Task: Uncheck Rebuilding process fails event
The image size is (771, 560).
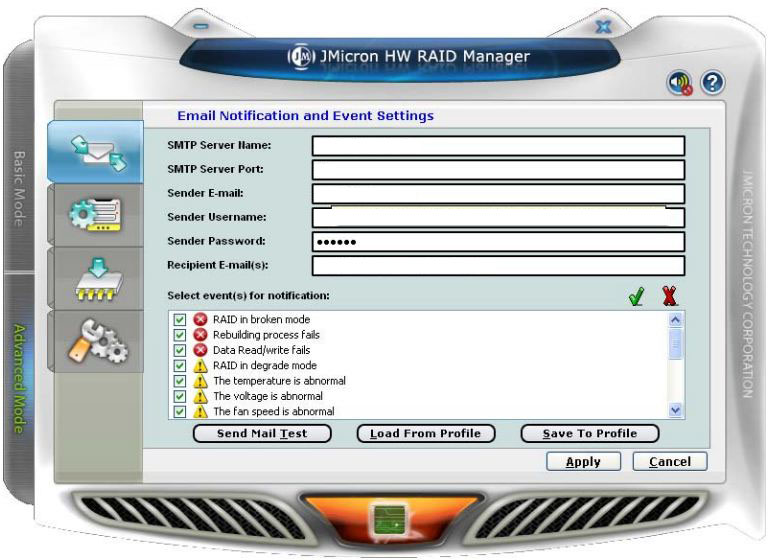Action: tap(180, 335)
